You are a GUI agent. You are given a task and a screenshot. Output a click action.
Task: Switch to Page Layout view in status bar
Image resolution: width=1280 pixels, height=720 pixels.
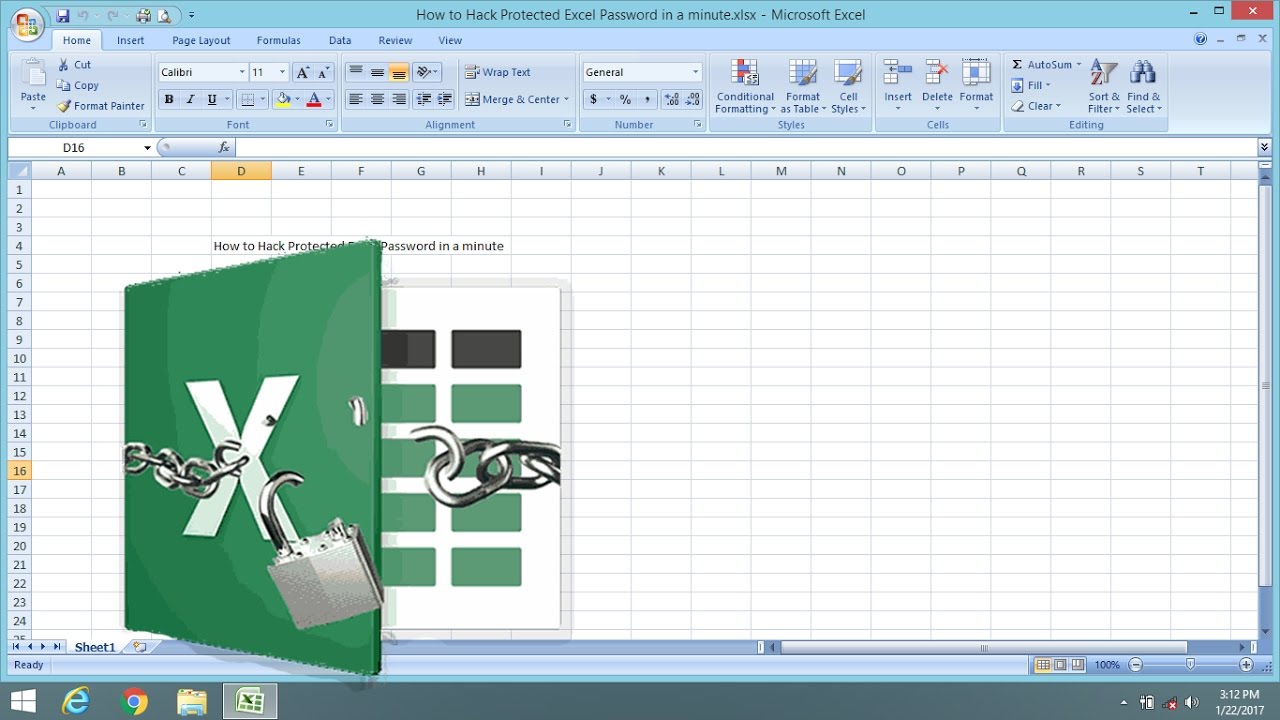pyautogui.click(x=1060, y=665)
